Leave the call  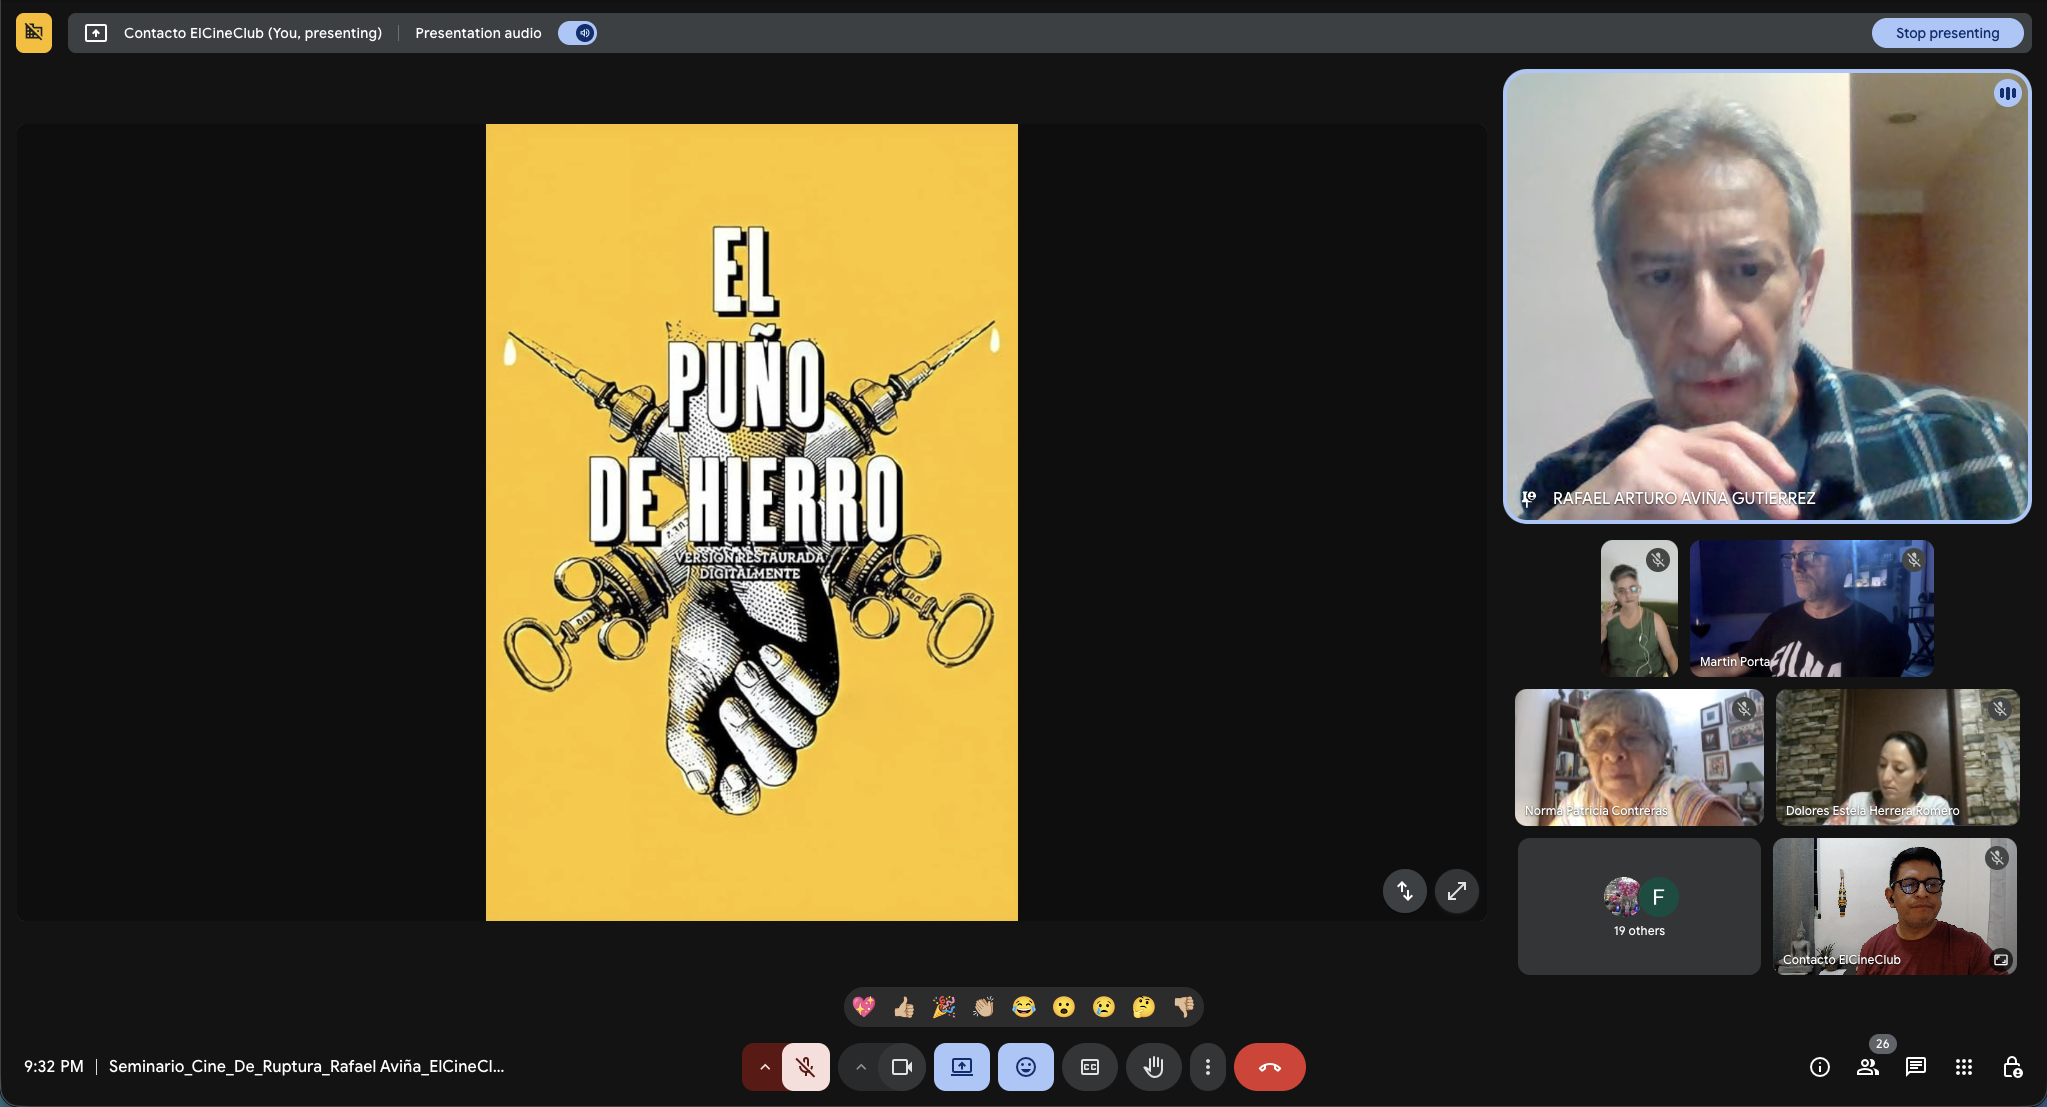point(1269,1067)
